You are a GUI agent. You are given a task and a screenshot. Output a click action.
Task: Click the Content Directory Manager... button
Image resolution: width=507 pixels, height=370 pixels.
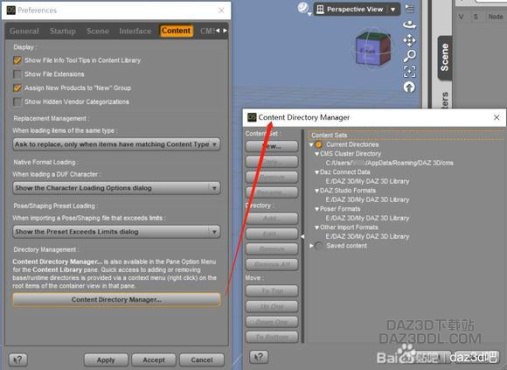[116, 300]
